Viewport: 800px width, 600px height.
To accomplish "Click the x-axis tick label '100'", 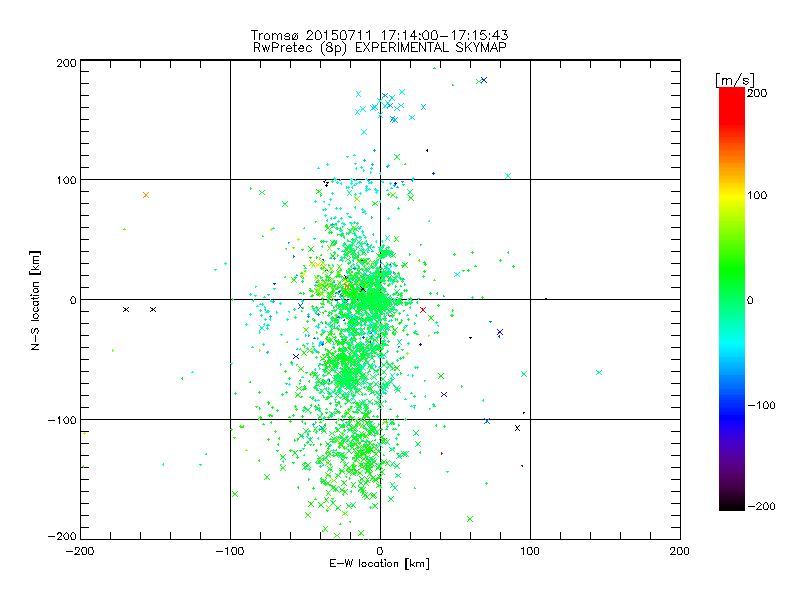I will 530,551.
